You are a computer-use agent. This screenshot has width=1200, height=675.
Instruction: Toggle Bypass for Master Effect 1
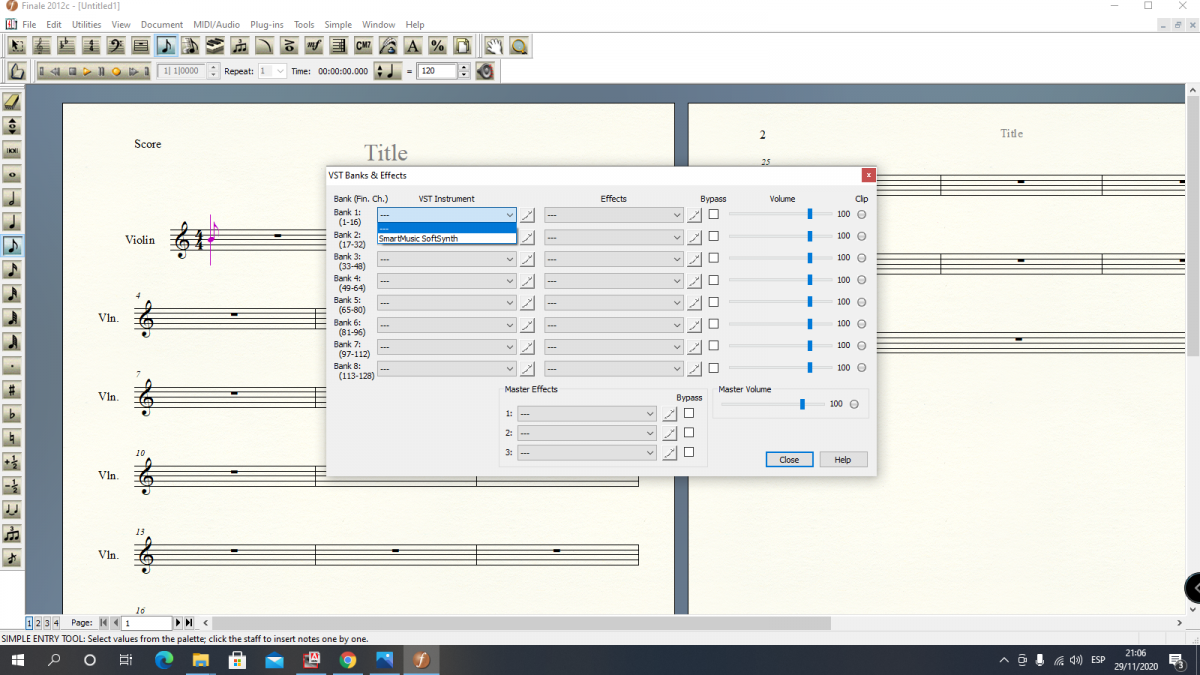[x=689, y=413]
